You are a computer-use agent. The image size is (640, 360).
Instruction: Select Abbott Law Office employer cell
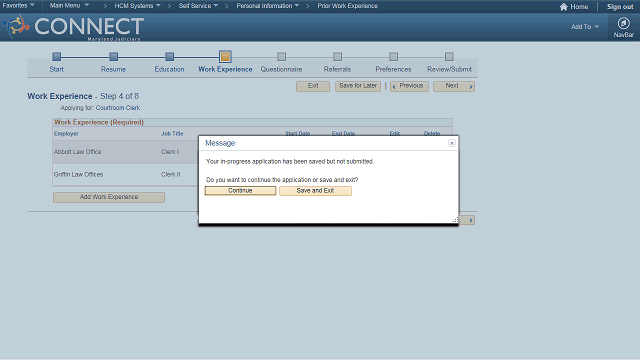78,151
